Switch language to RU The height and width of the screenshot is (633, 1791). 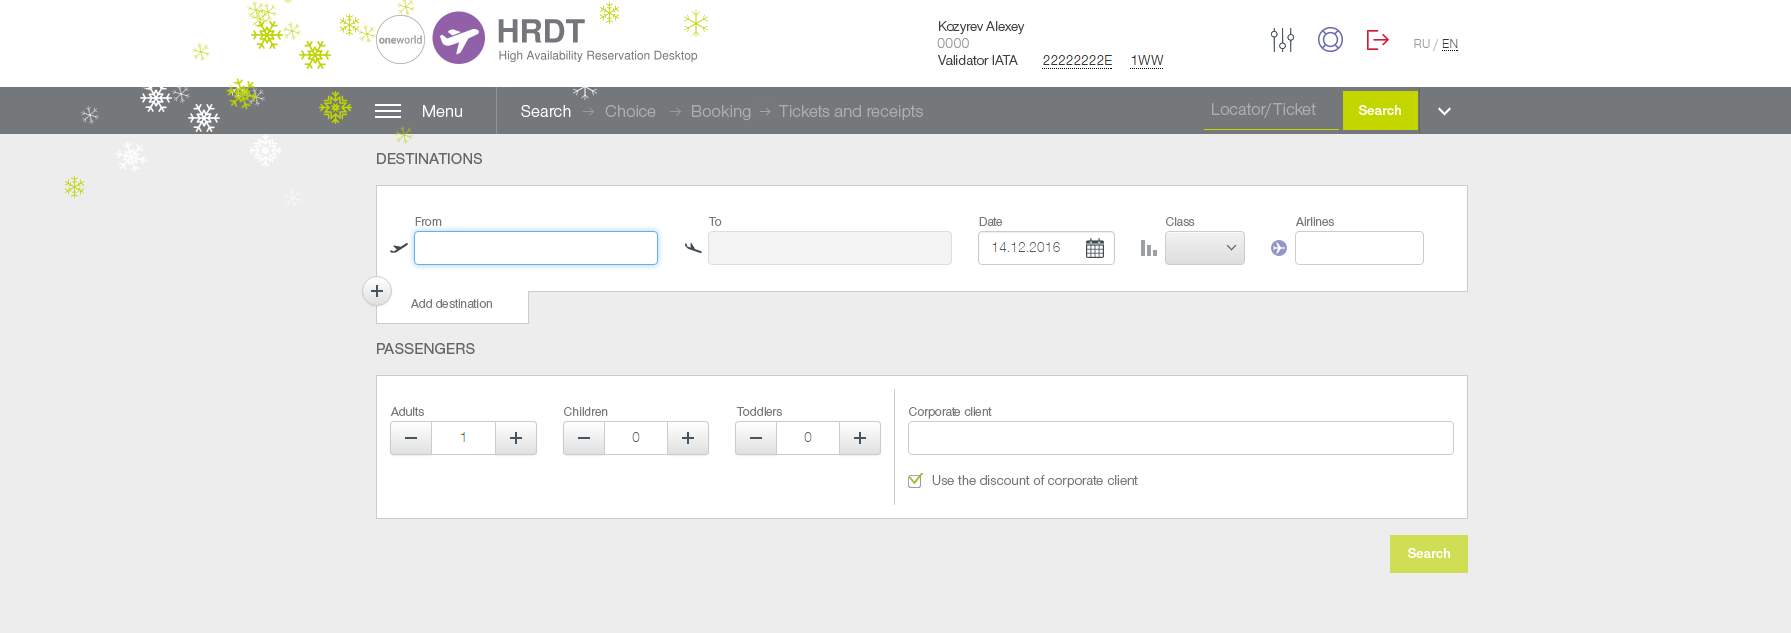[x=1421, y=44]
